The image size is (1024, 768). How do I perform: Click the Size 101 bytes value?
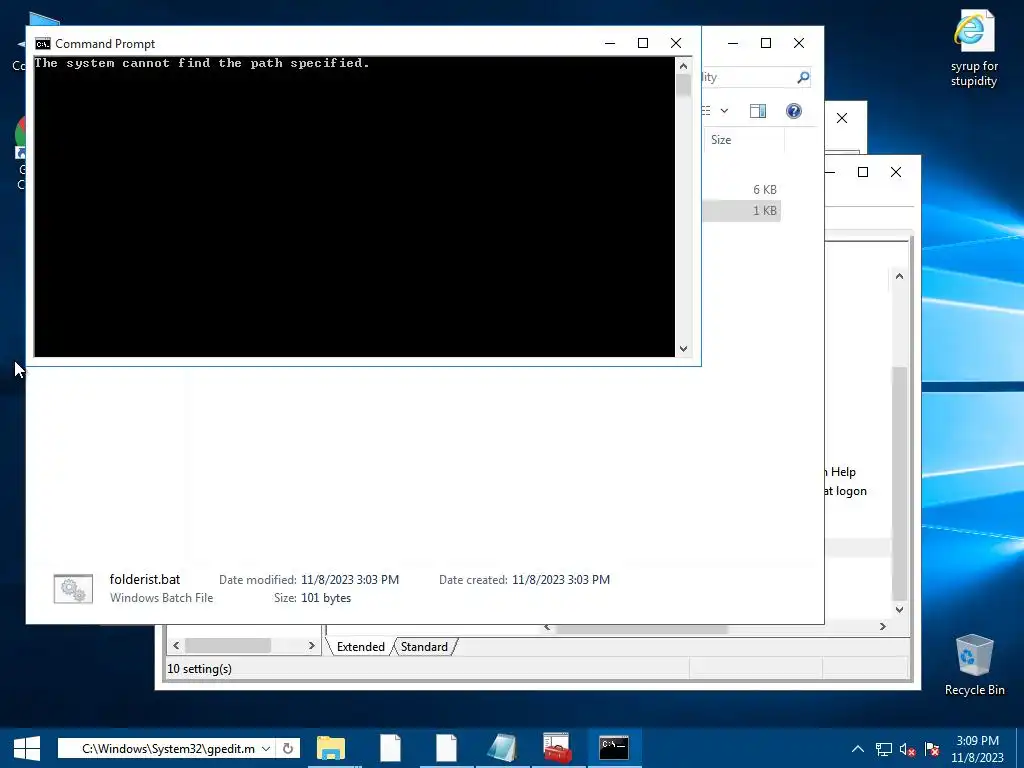325,598
